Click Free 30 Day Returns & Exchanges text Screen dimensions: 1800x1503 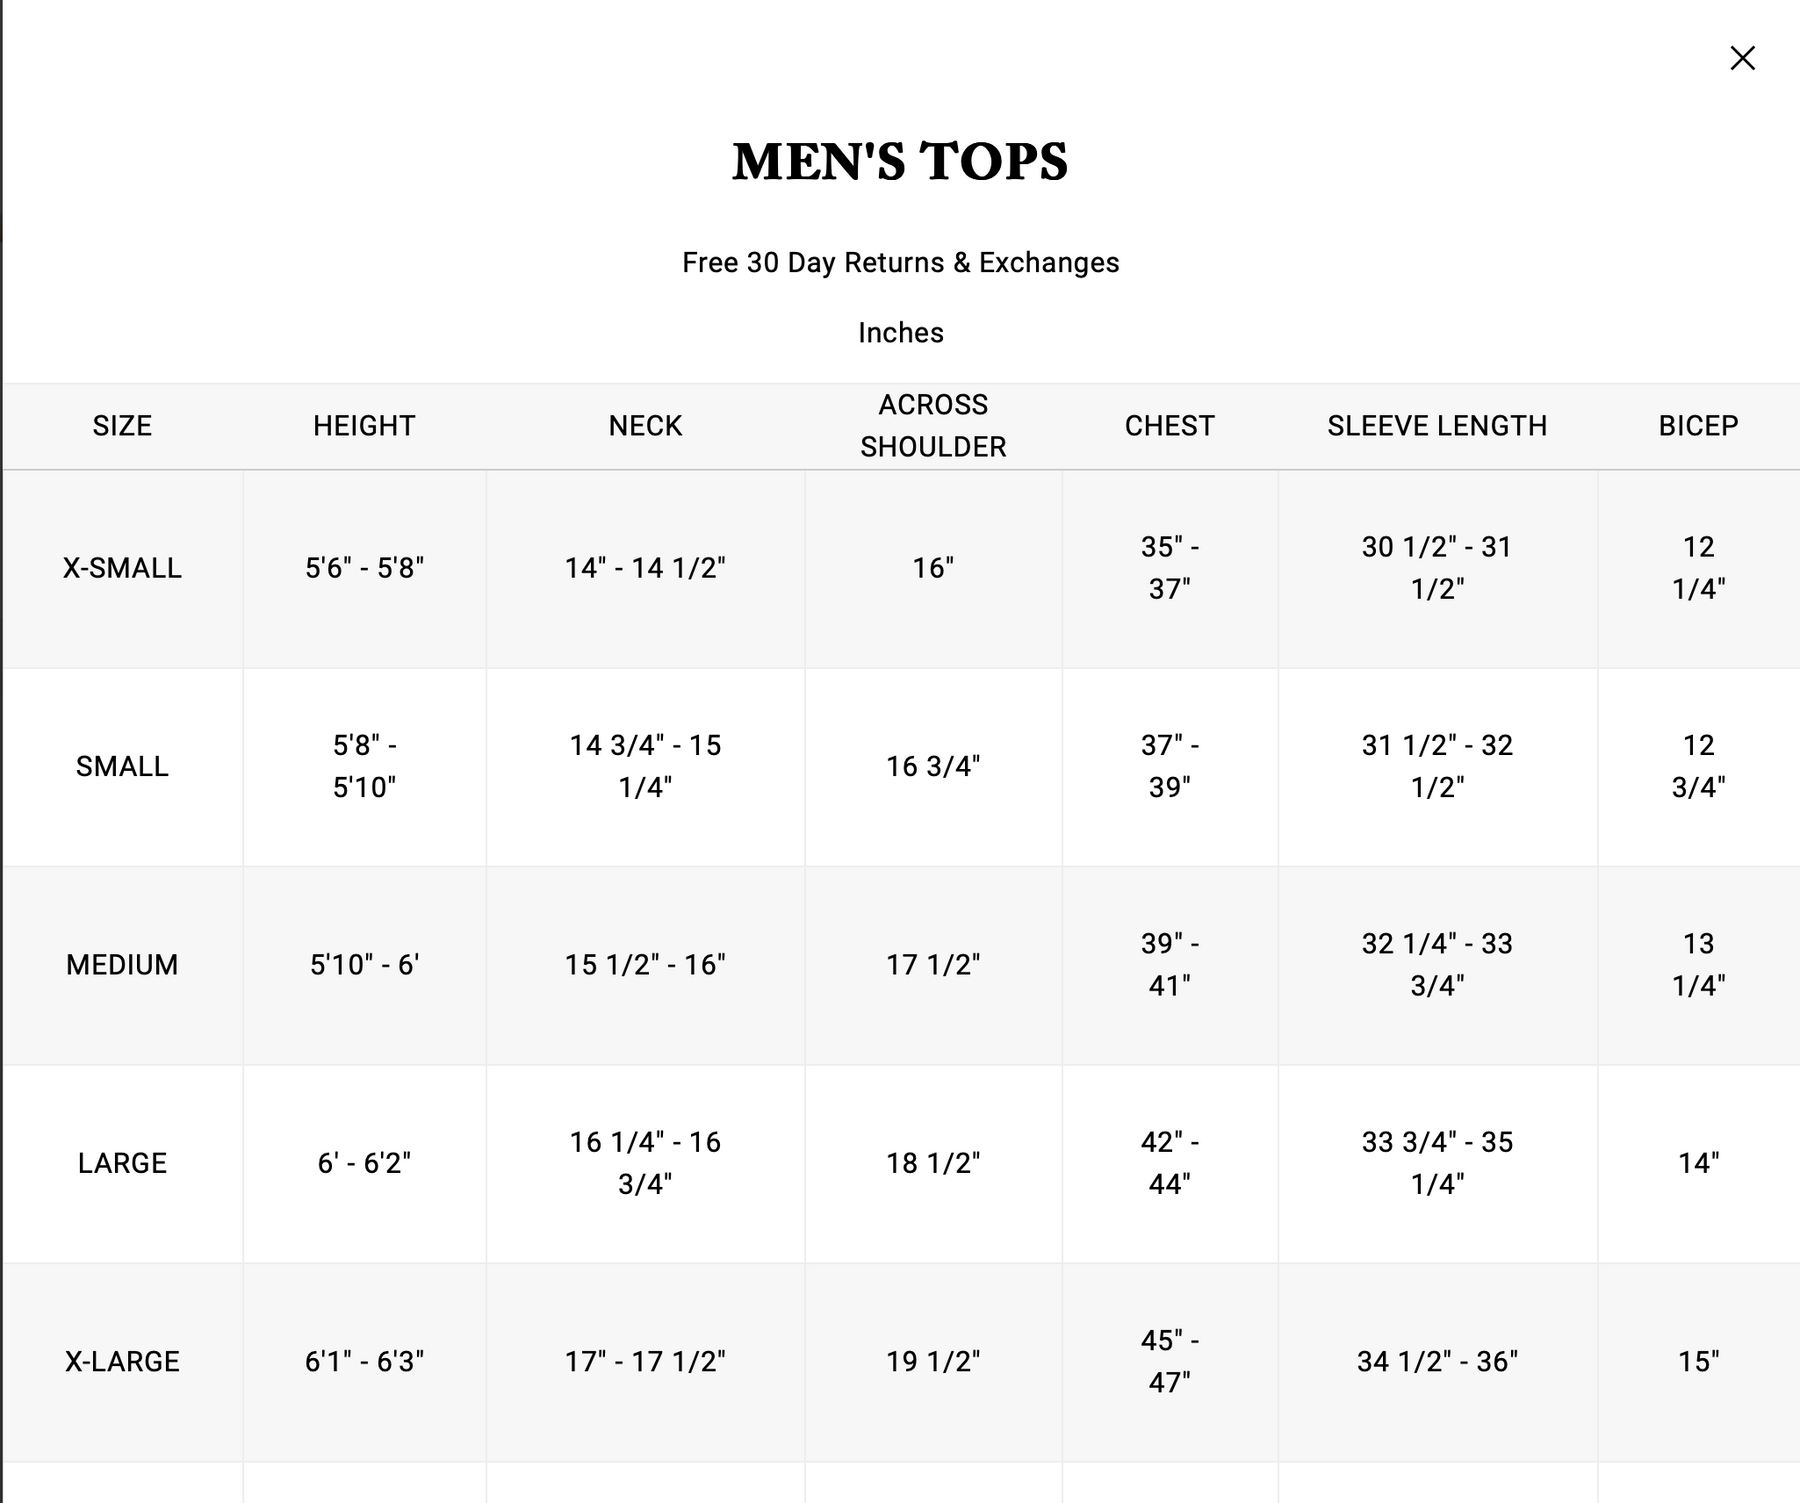click(x=900, y=263)
